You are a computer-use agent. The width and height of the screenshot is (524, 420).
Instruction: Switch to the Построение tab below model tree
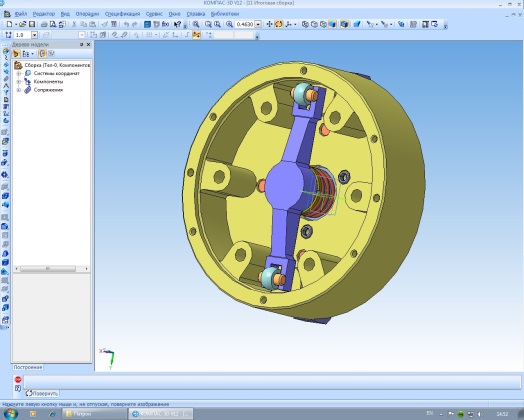point(28,367)
